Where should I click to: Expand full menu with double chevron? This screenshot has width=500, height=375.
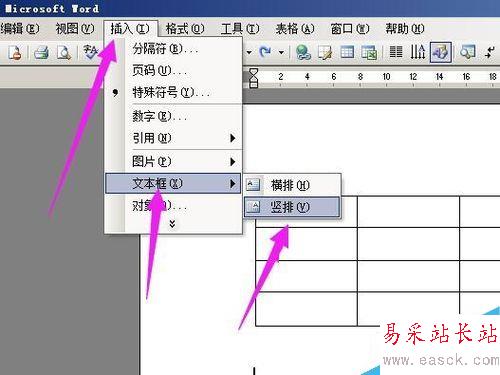[172, 224]
